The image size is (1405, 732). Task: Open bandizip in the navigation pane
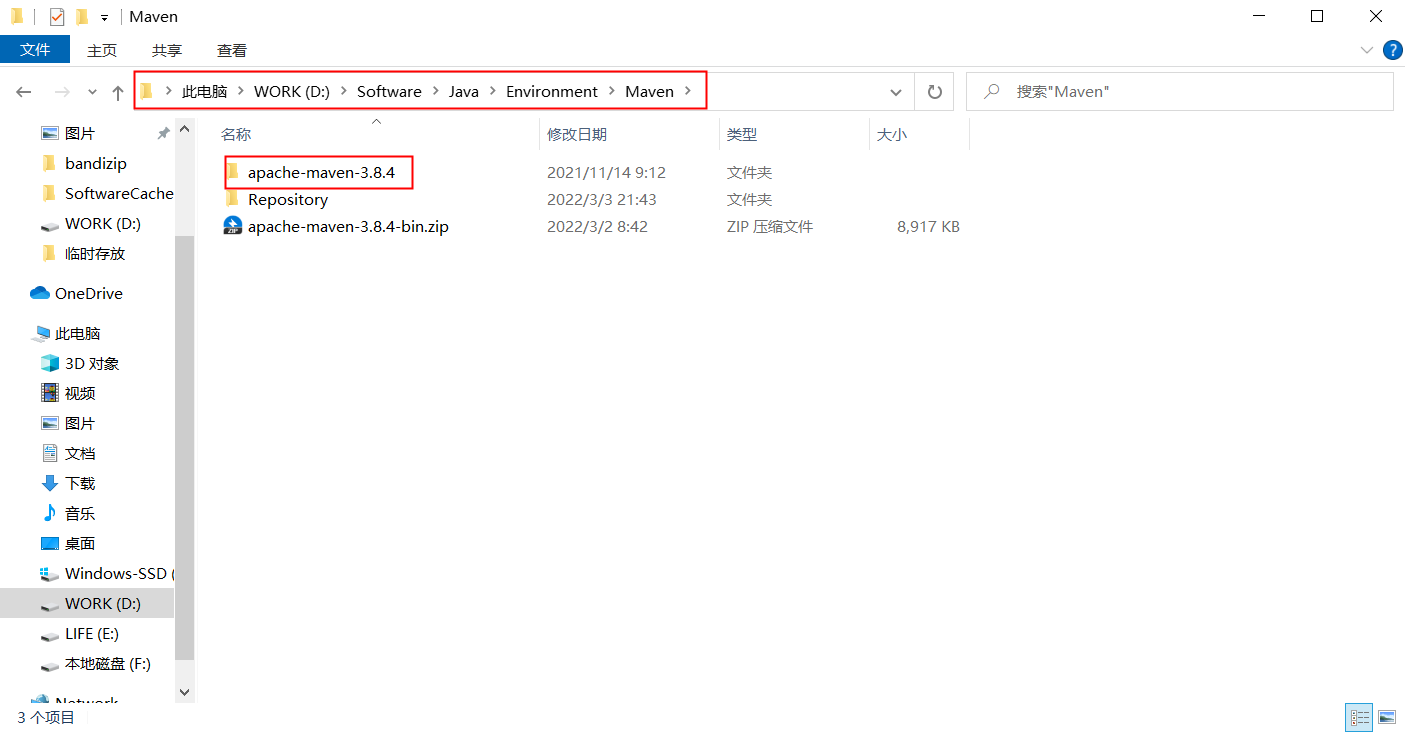click(96, 163)
